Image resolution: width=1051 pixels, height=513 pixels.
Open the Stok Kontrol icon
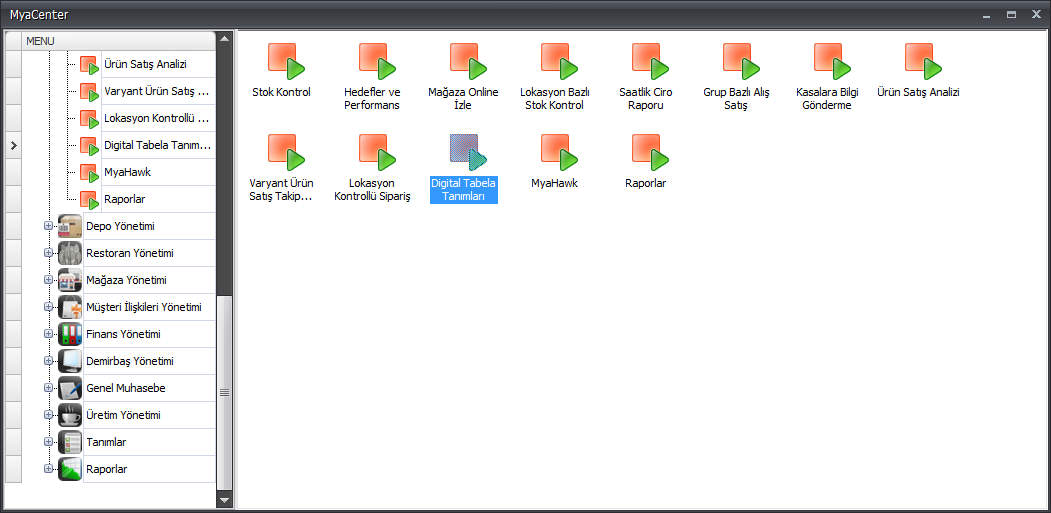(286, 62)
